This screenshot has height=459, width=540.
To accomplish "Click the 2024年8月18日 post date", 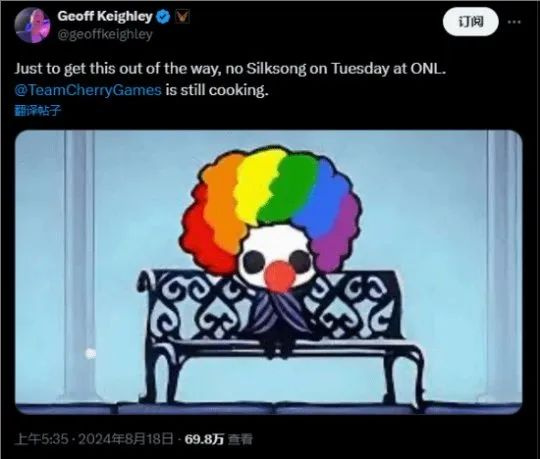I will point(126,439).
